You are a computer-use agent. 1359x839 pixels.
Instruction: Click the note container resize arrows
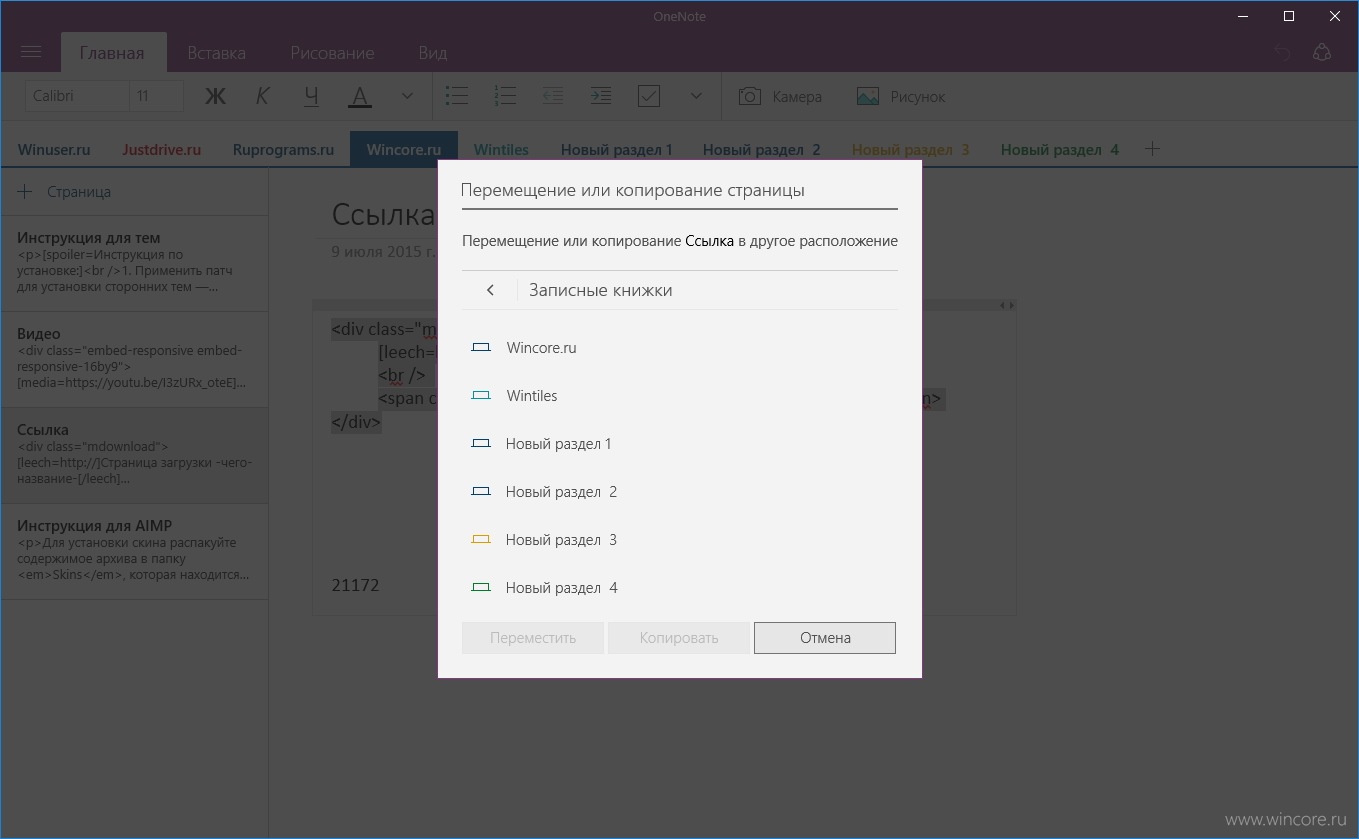point(1008,305)
